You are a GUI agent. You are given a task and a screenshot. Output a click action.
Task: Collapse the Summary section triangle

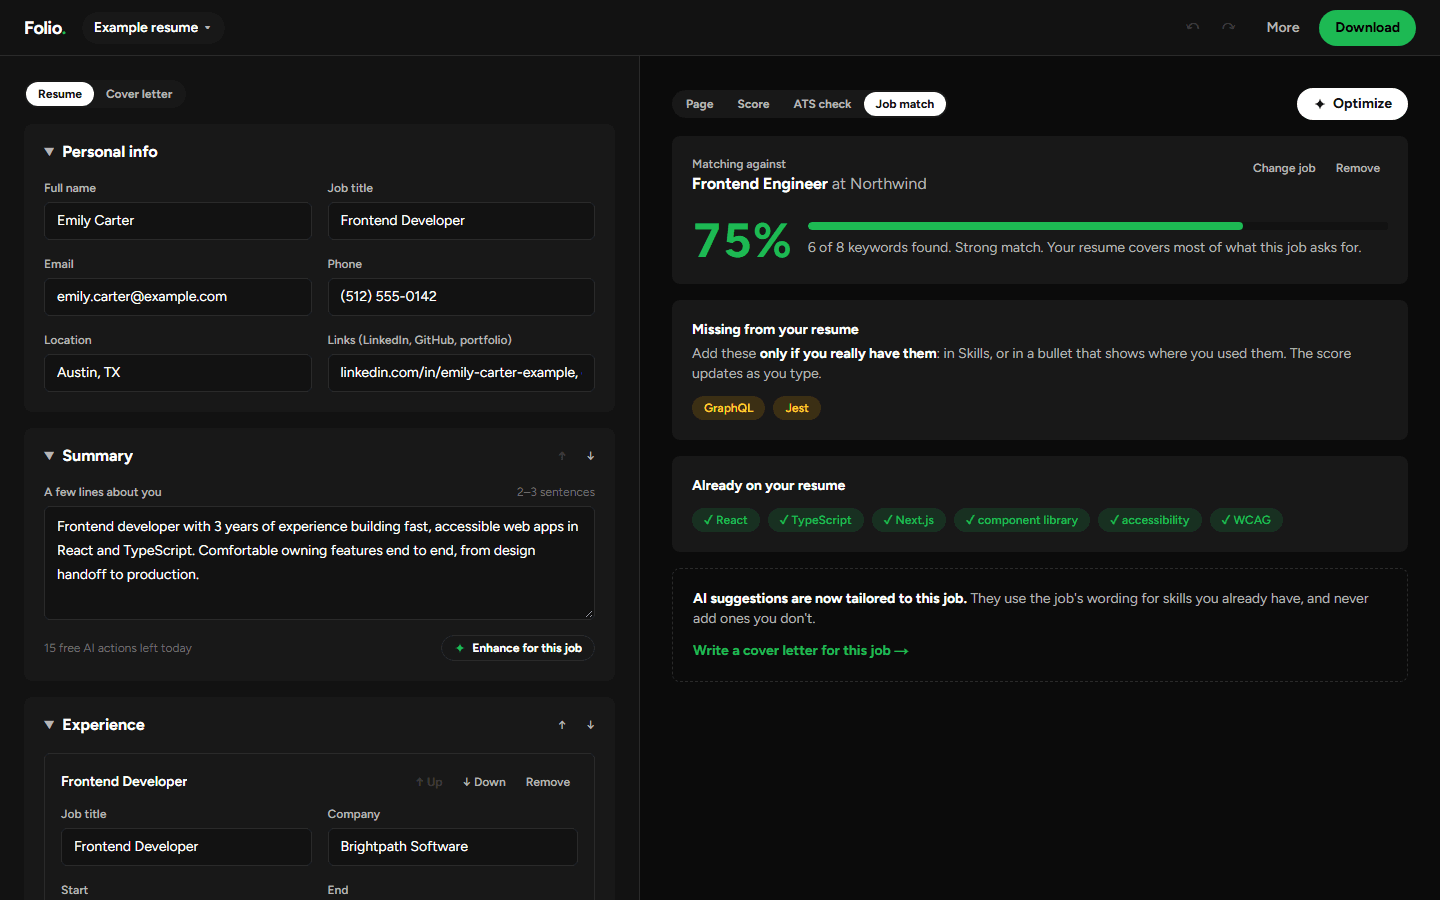(x=49, y=456)
